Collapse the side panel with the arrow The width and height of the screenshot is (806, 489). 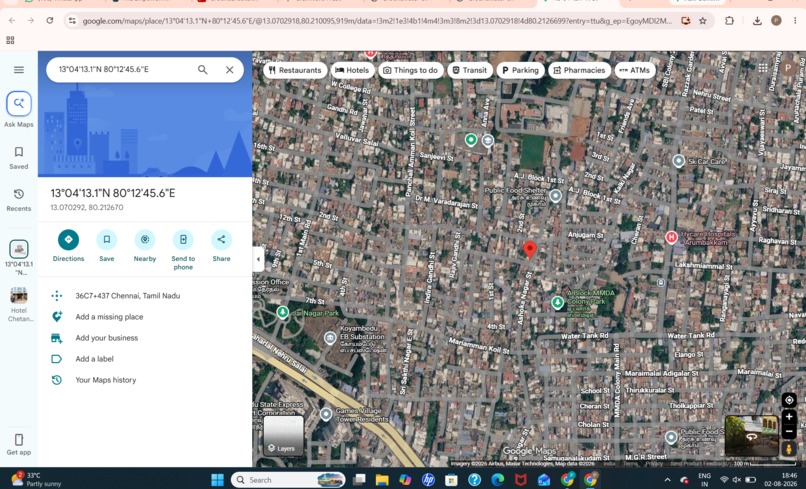point(259,259)
